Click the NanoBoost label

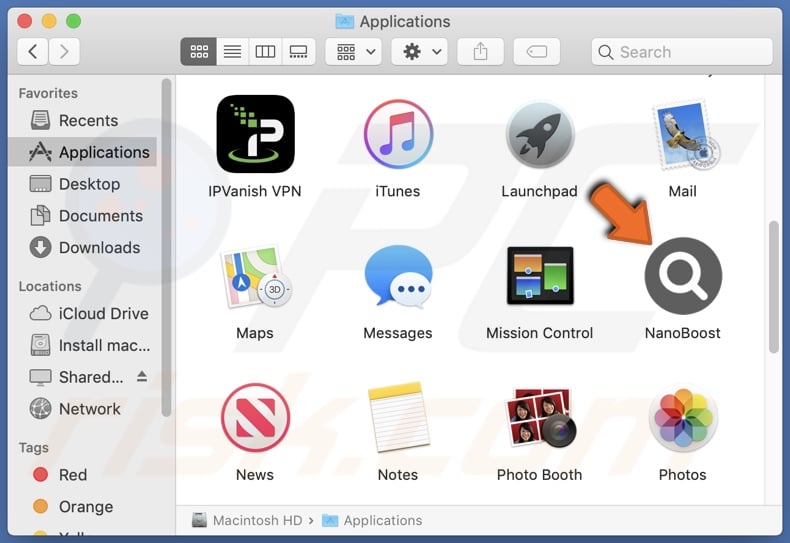point(683,333)
